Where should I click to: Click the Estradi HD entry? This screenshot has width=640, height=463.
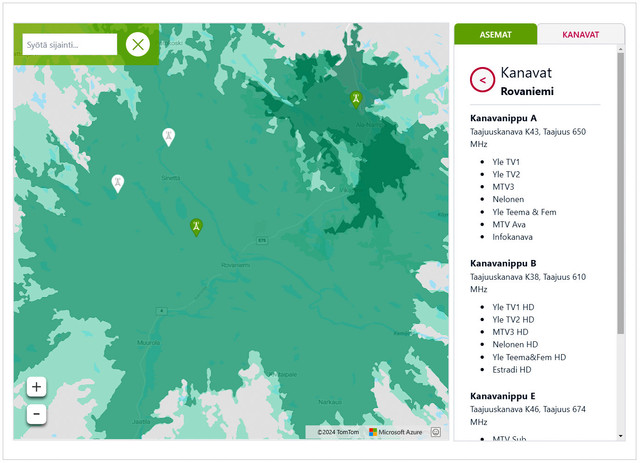tap(512, 370)
